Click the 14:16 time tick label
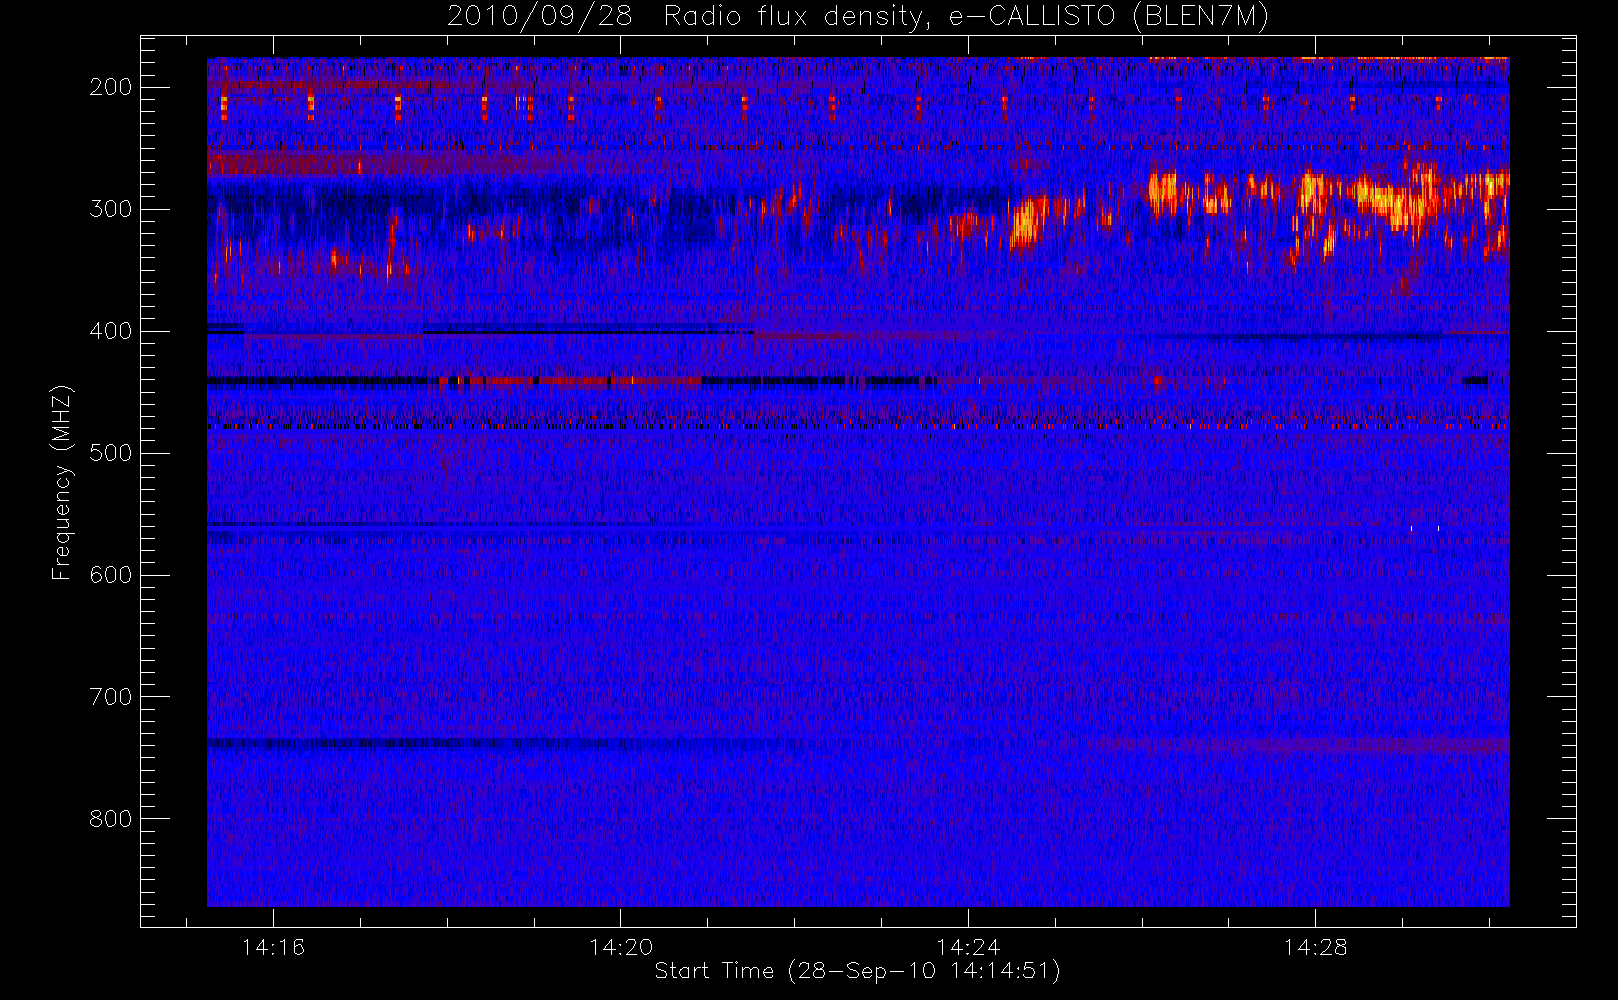1618x1000 pixels. coord(273,947)
